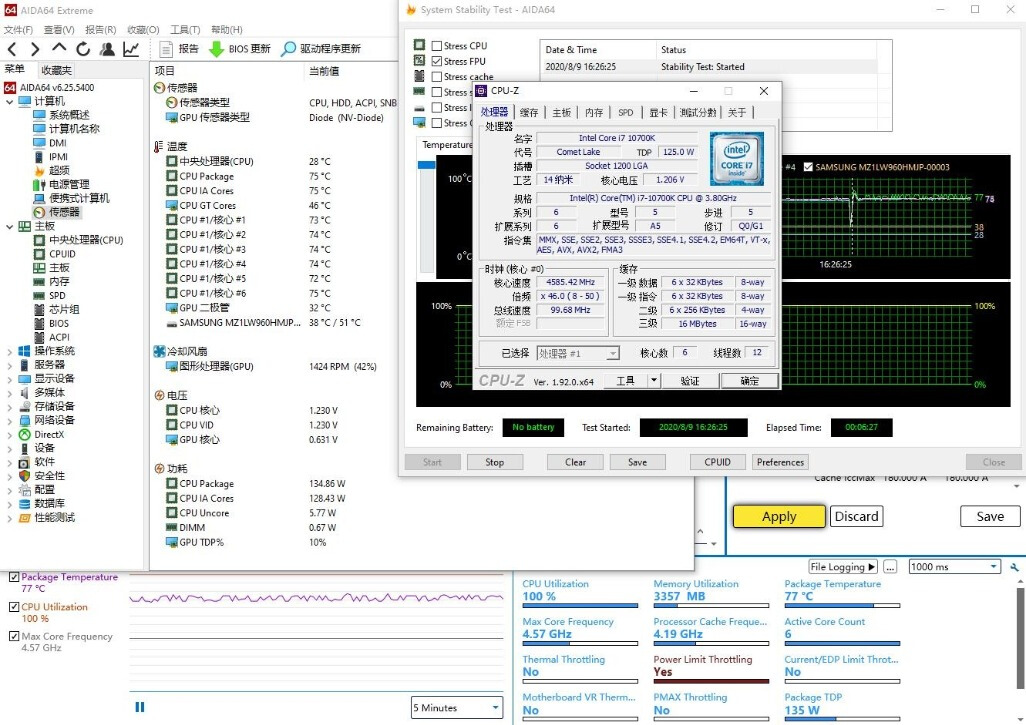Click the BIOS update green arrow icon
The height and width of the screenshot is (725, 1026).
point(216,49)
